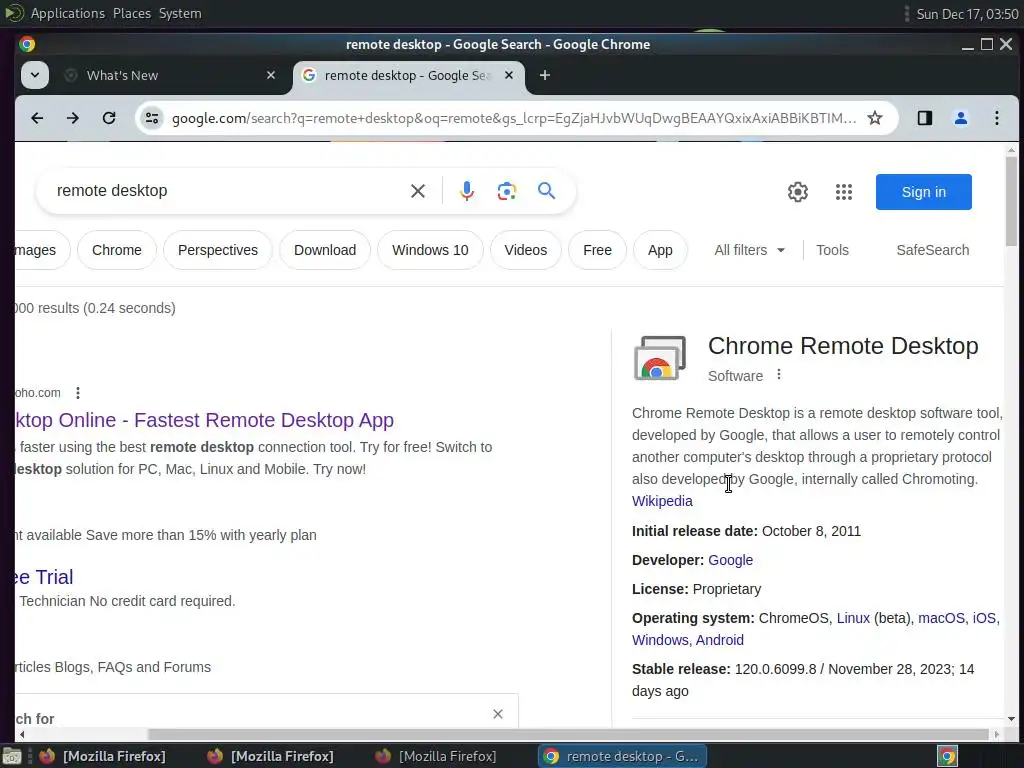Reload the Google search page
1024x768 pixels.
click(109, 118)
